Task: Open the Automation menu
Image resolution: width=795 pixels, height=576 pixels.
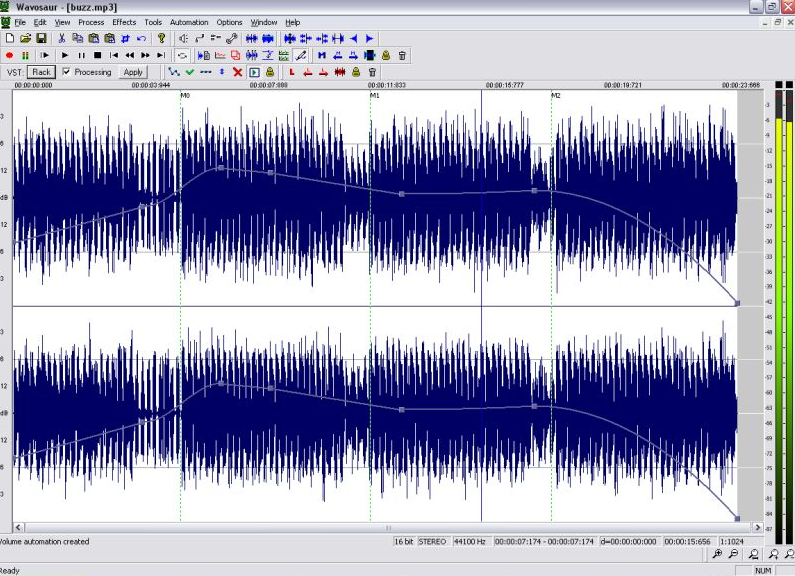Action: click(x=189, y=22)
